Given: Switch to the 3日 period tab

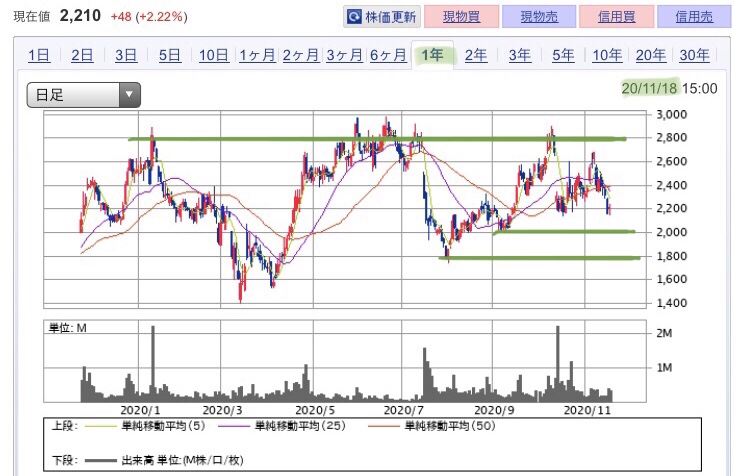Looking at the screenshot, I should click(x=126, y=55).
